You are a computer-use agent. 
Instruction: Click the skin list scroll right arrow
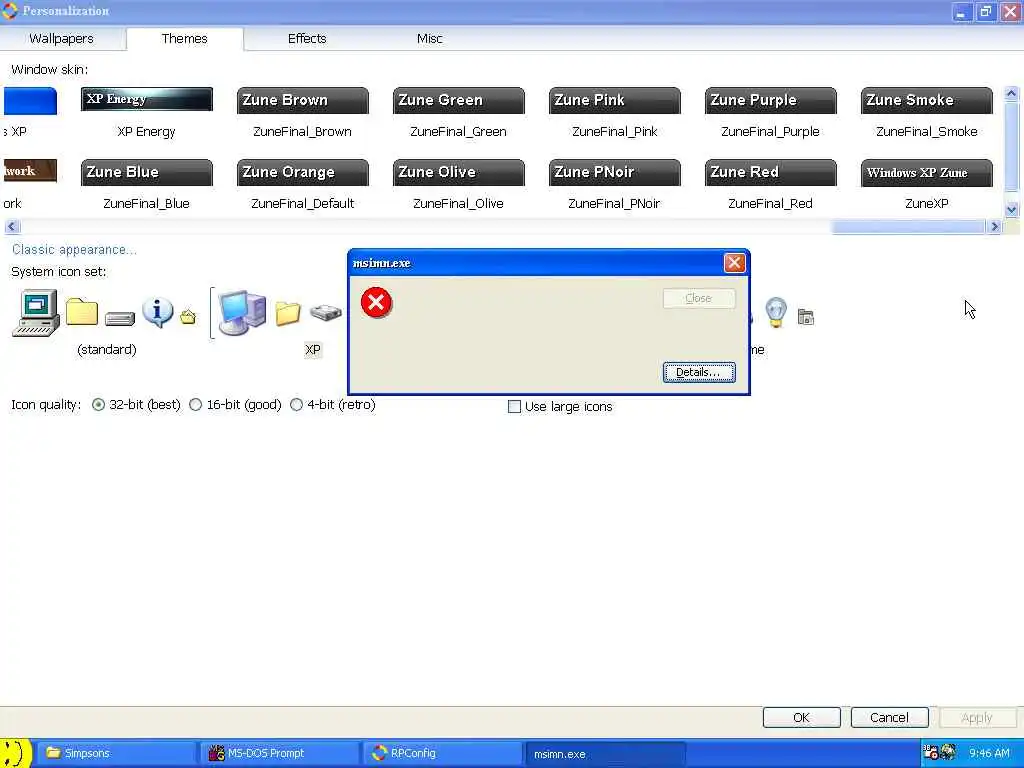pyautogui.click(x=995, y=227)
